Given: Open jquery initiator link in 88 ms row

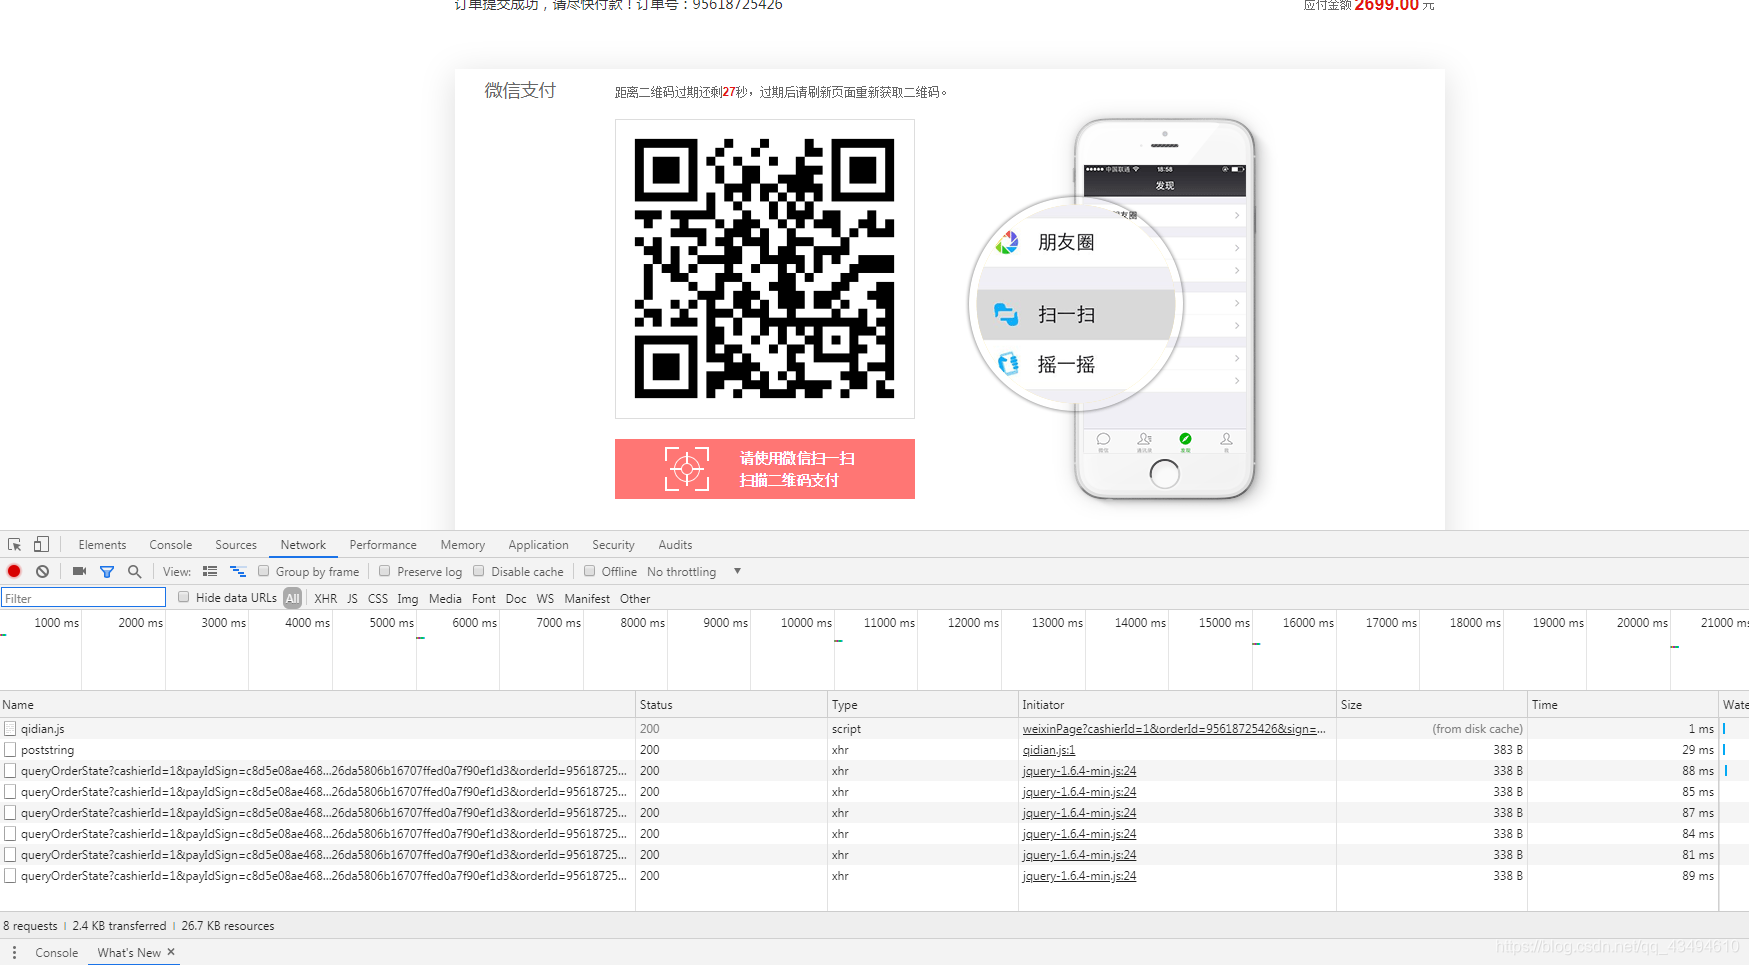Looking at the screenshot, I should tap(1079, 771).
